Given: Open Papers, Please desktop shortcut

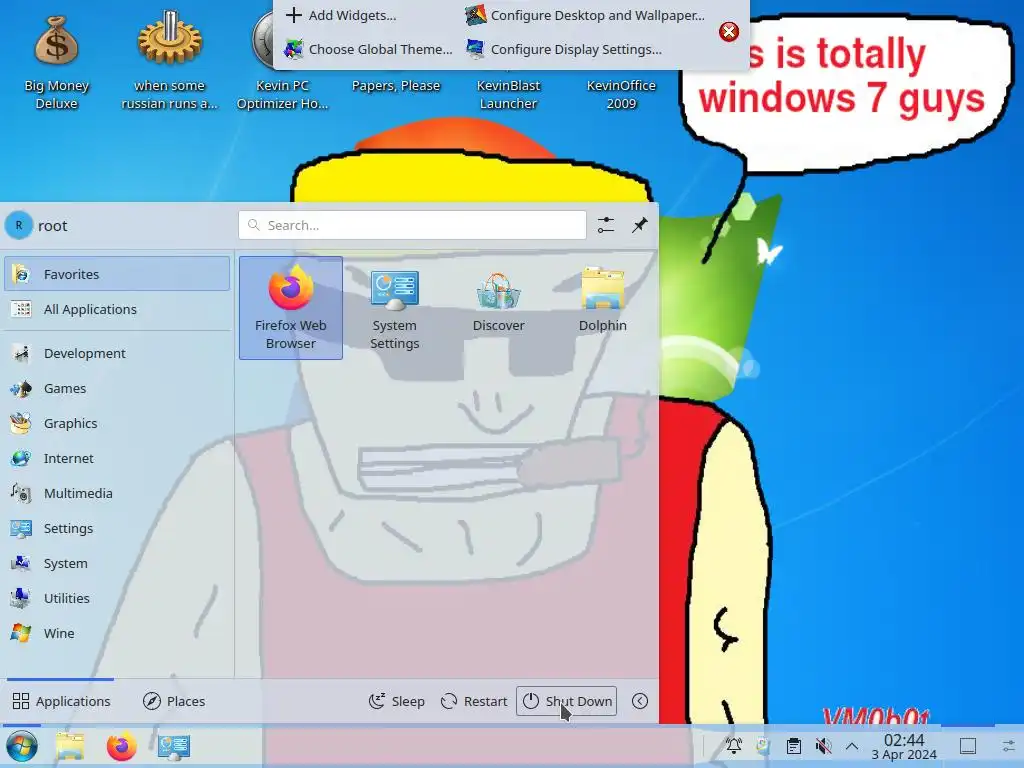Looking at the screenshot, I should (396, 86).
